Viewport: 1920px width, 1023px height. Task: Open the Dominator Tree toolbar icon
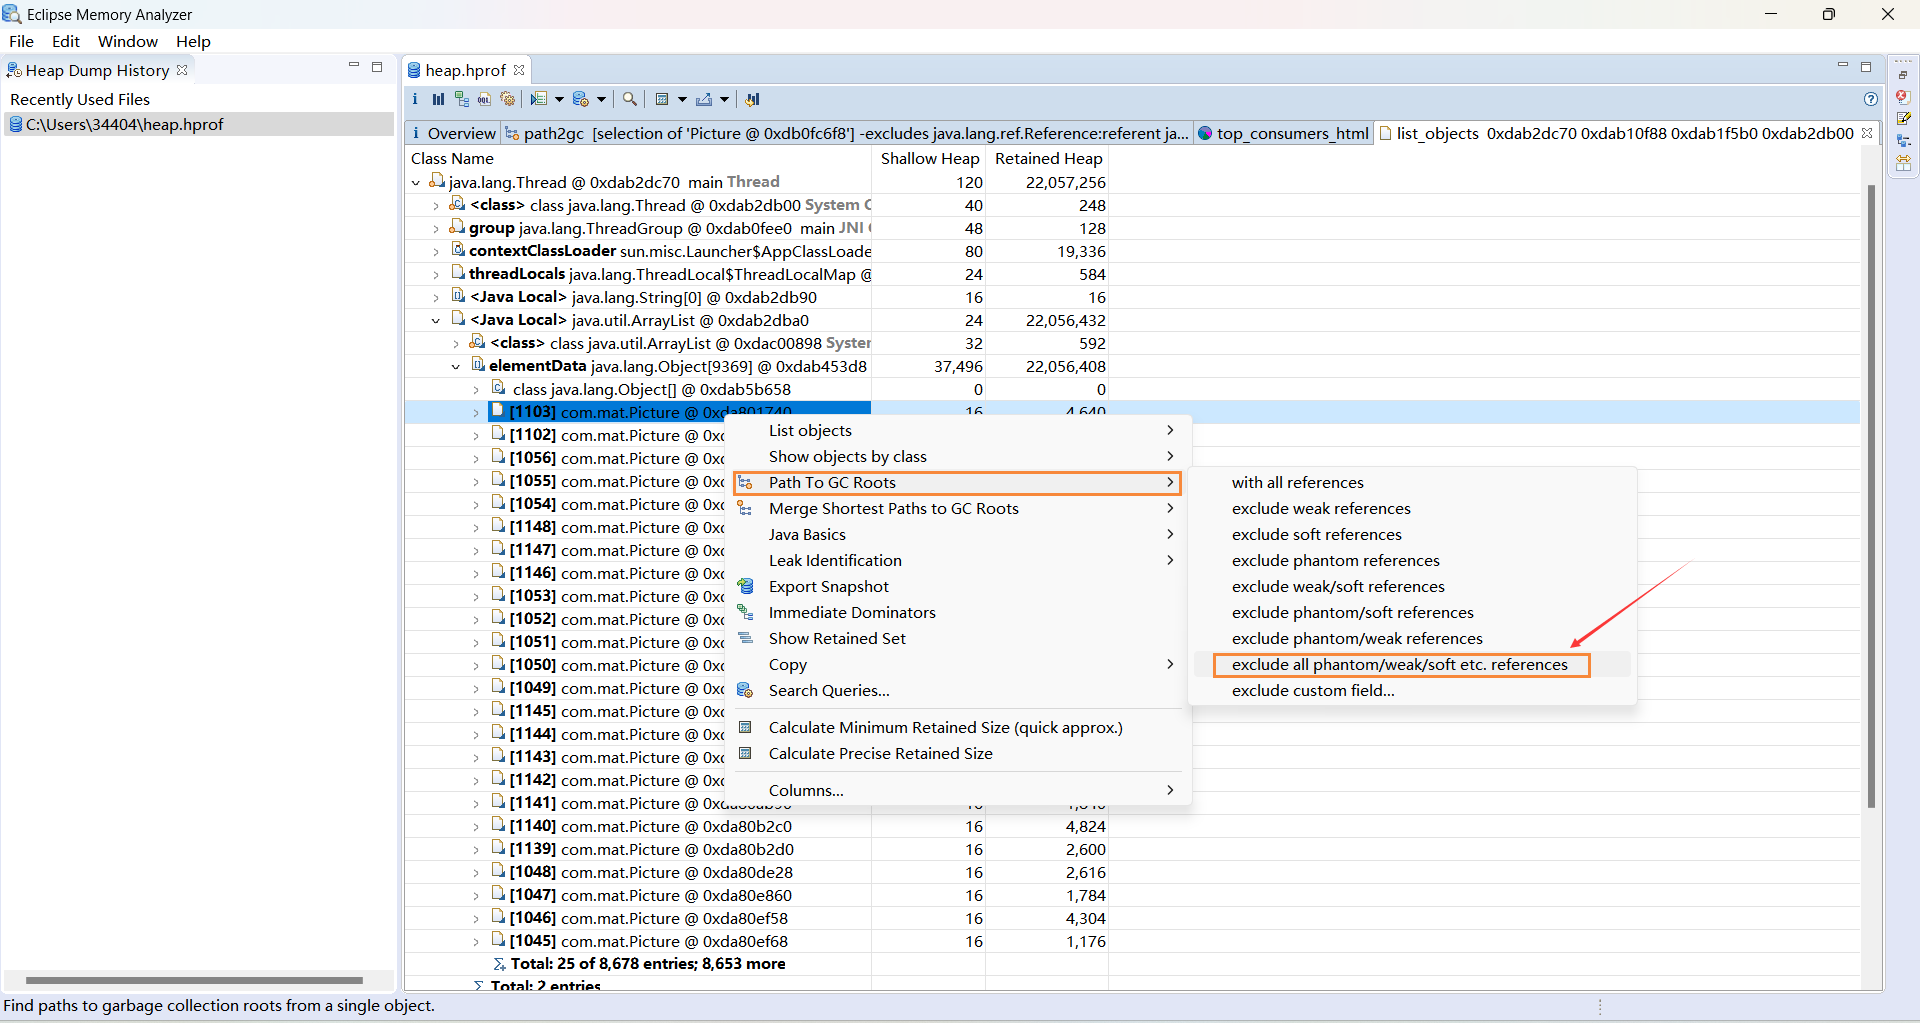click(x=461, y=99)
